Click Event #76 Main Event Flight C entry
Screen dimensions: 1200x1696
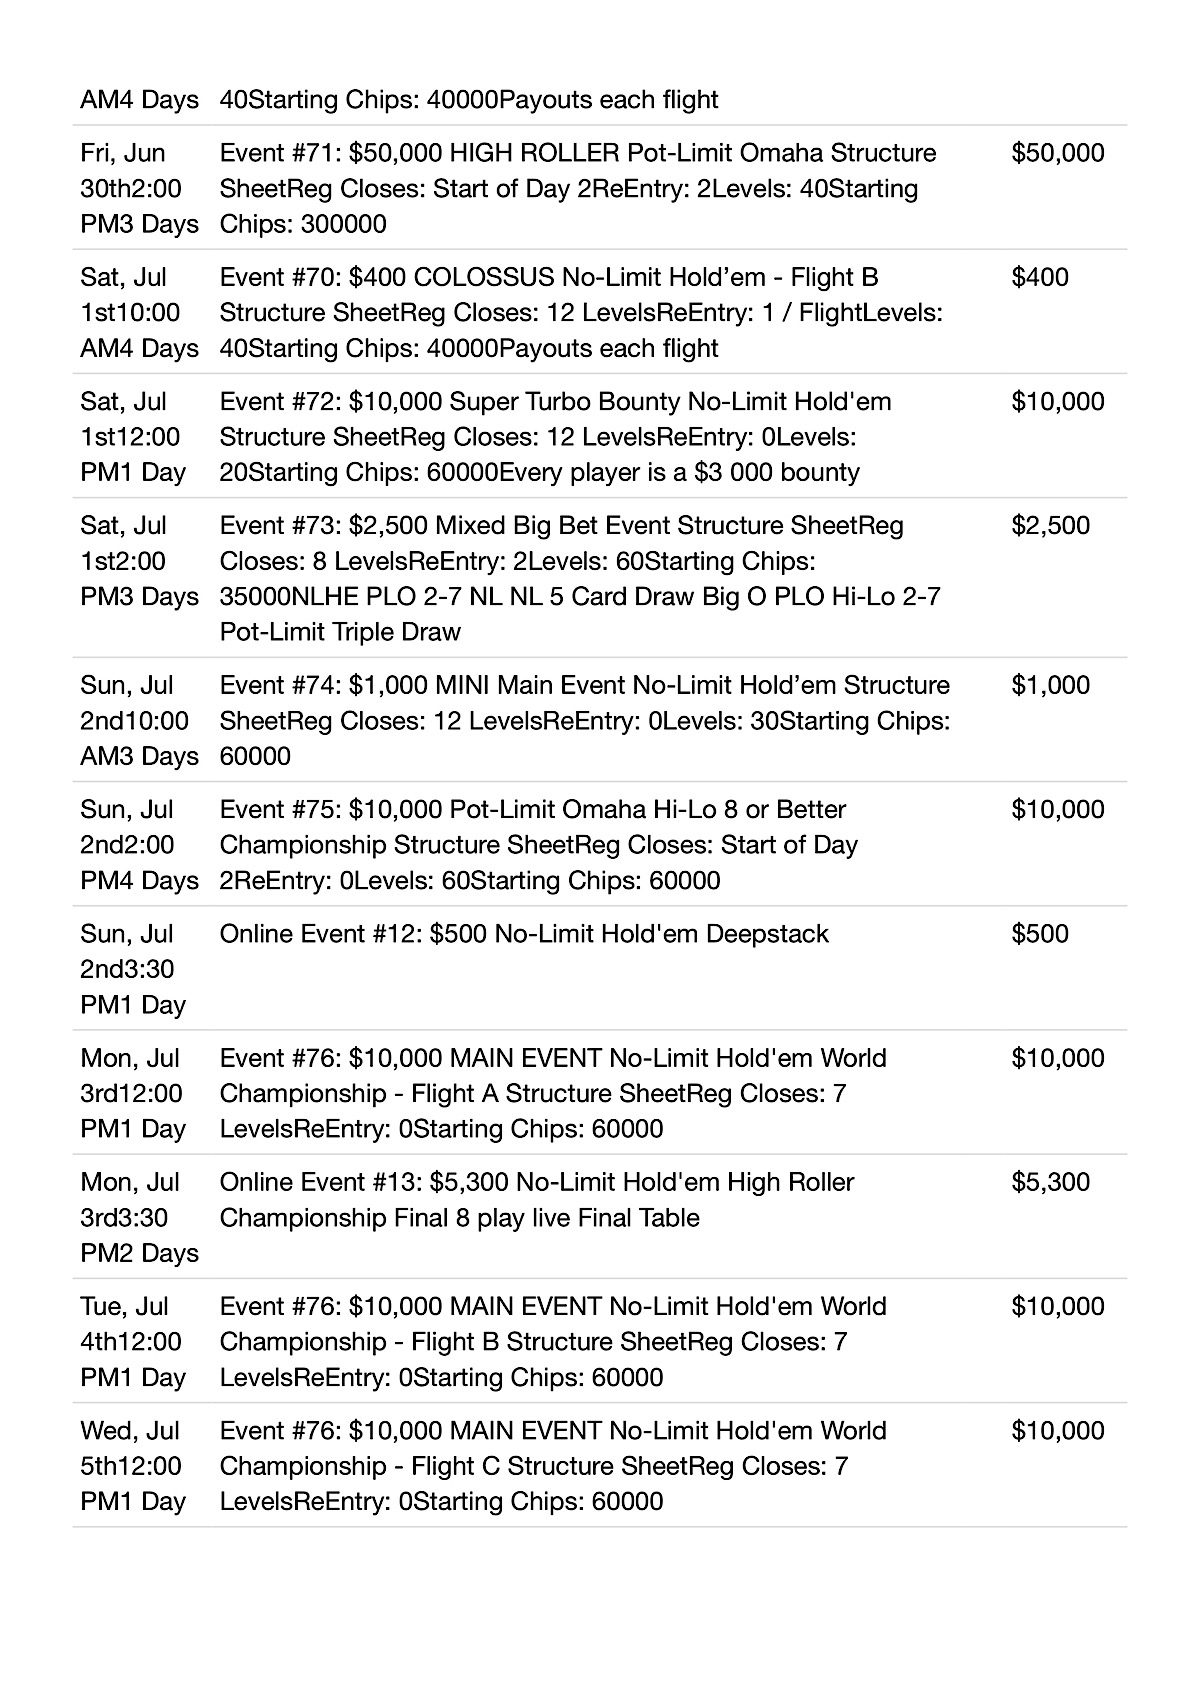click(553, 1465)
